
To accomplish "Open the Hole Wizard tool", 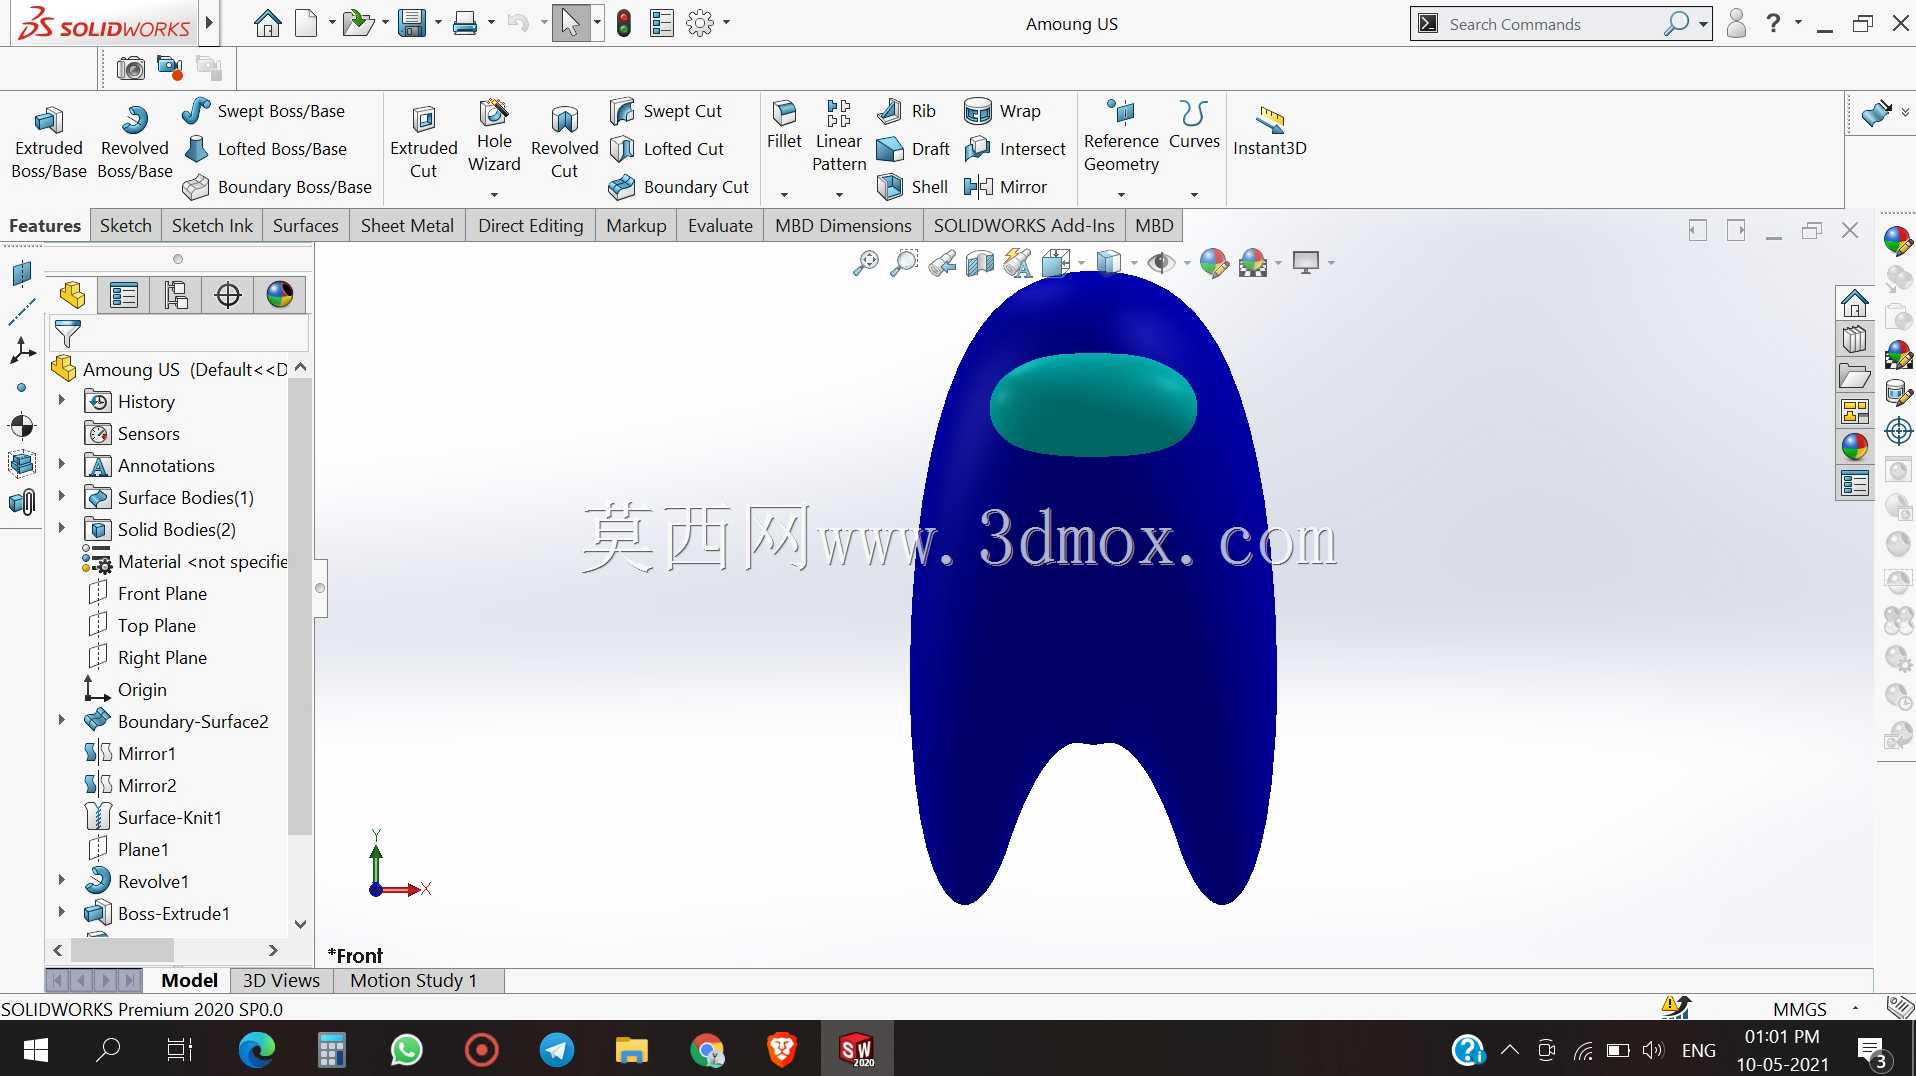I will click(494, 137).
